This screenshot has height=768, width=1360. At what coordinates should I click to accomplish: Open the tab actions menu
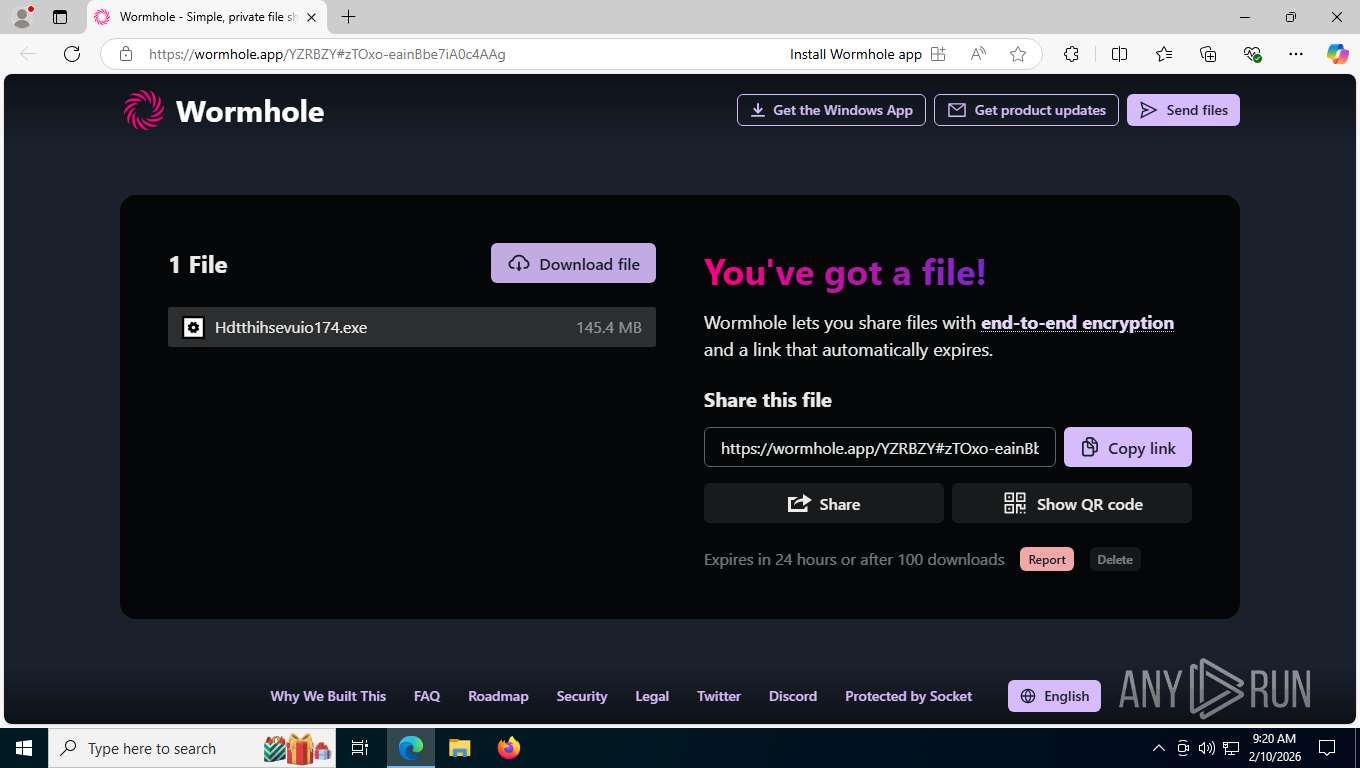[60, 17]
